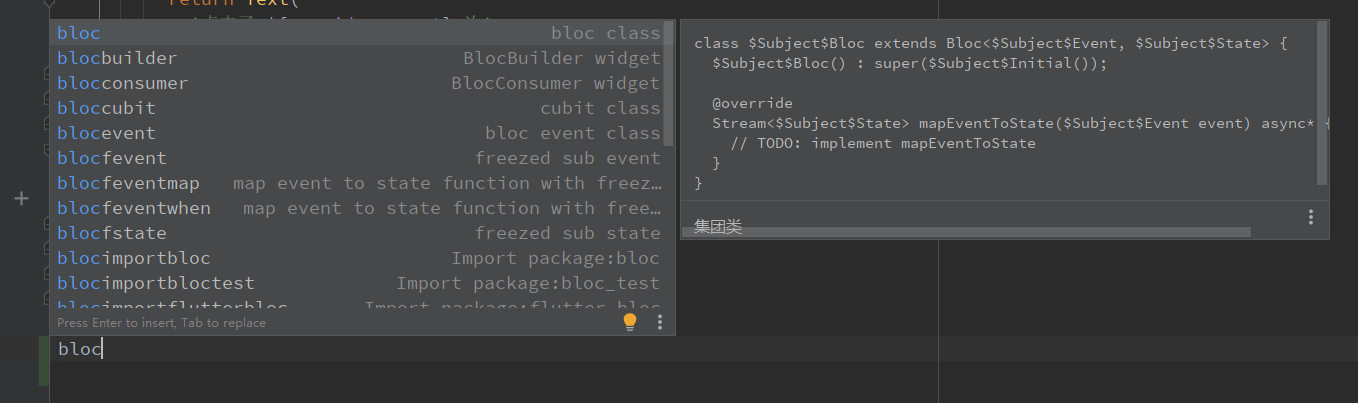Select the bloc class template

(358, 33)
